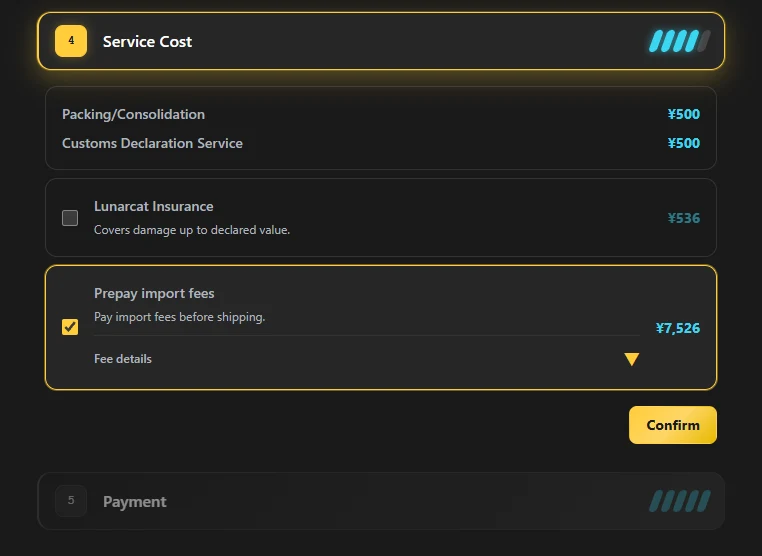Select the Packing/Consolidation label
The image size is (762, 556).
tap(134, 114)
